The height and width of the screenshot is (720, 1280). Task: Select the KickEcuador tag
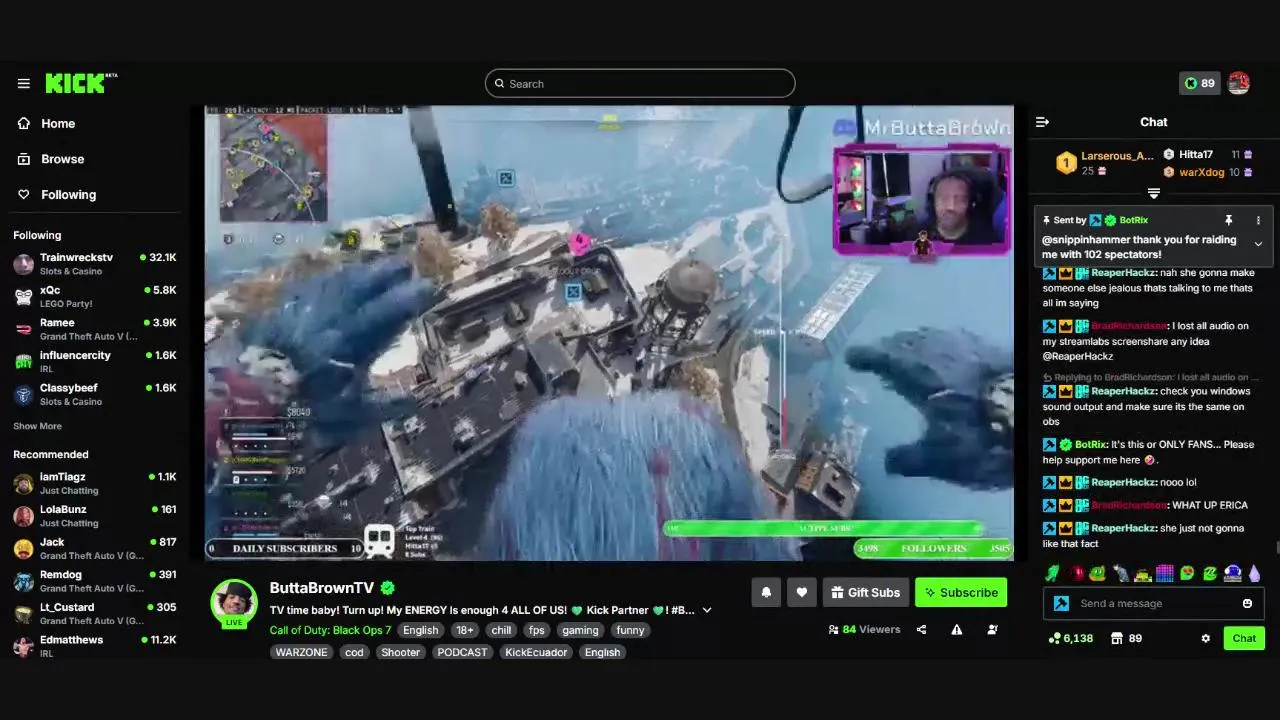[x=536, y=652]
